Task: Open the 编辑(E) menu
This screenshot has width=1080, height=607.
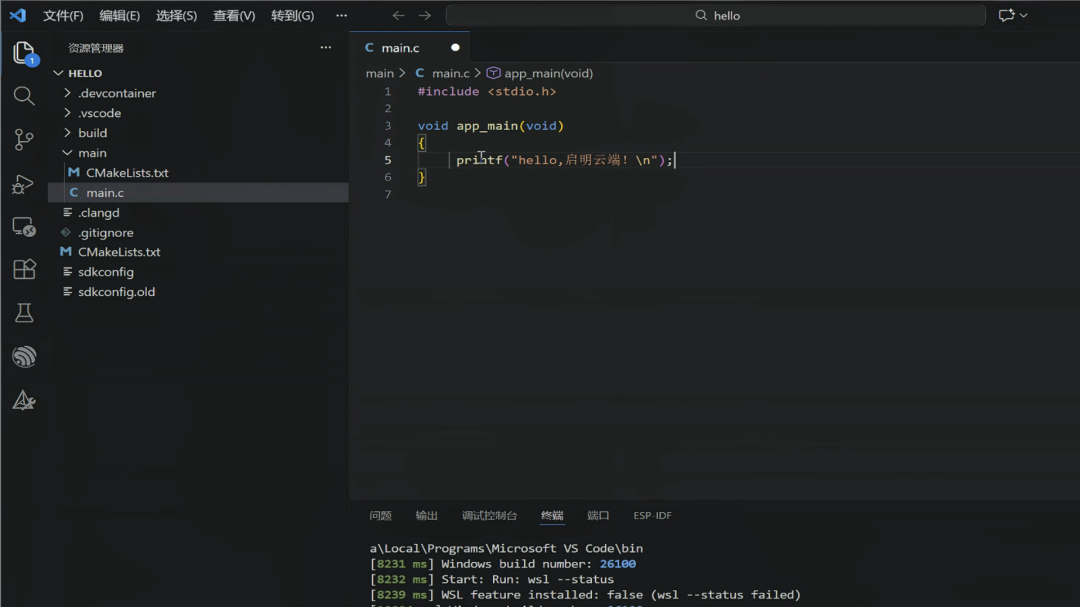Action: (x=119, y=15)
